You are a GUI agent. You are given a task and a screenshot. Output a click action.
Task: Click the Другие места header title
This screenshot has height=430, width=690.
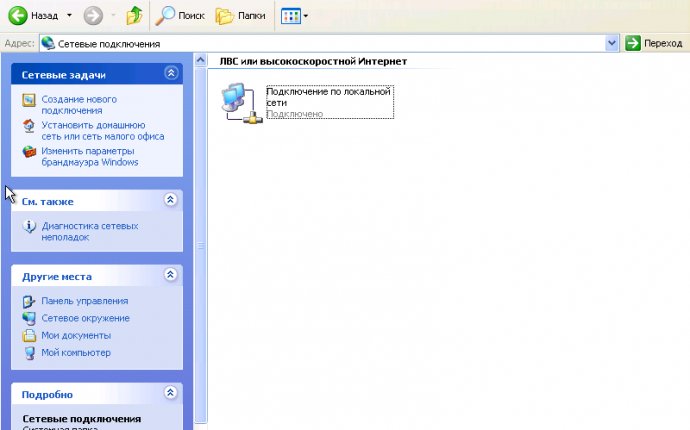point(57,276)
